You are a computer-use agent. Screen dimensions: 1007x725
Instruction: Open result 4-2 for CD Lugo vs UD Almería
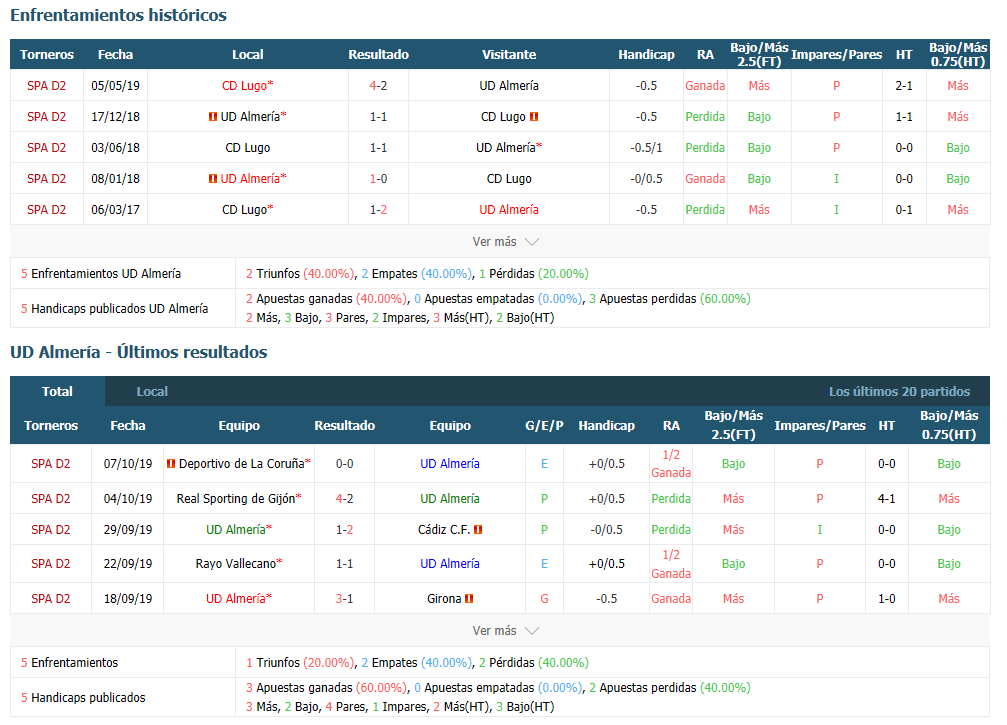pyautogui.click(x=378, y=85)
